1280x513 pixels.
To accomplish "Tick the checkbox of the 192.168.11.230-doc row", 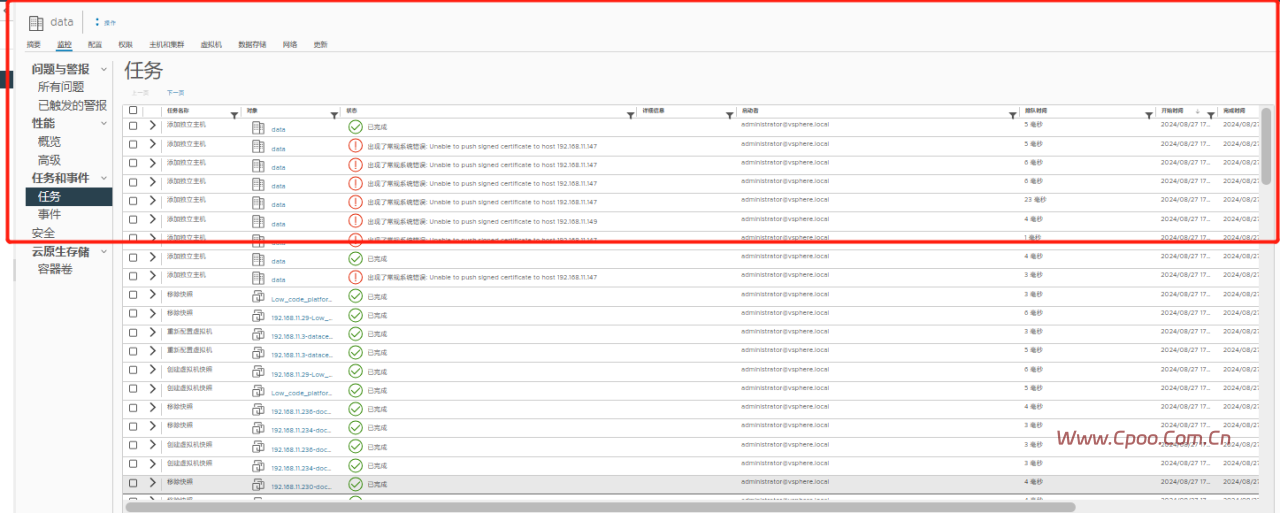I will point(133,482).
